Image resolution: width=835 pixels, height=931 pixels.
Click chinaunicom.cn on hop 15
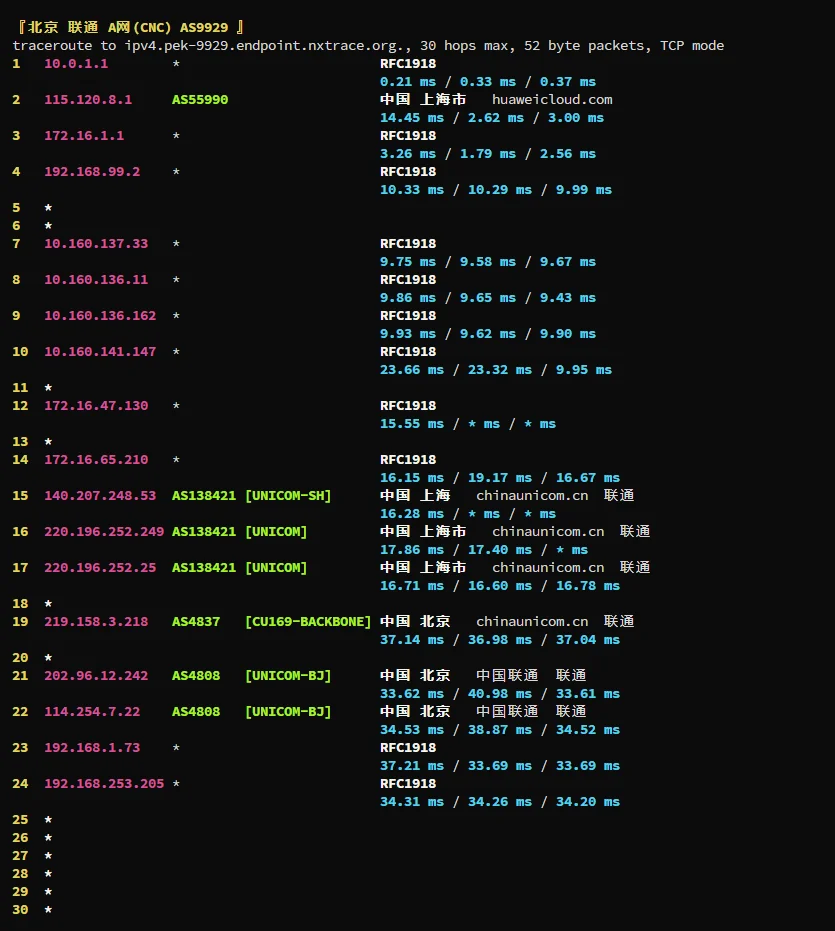pos(532,496)
